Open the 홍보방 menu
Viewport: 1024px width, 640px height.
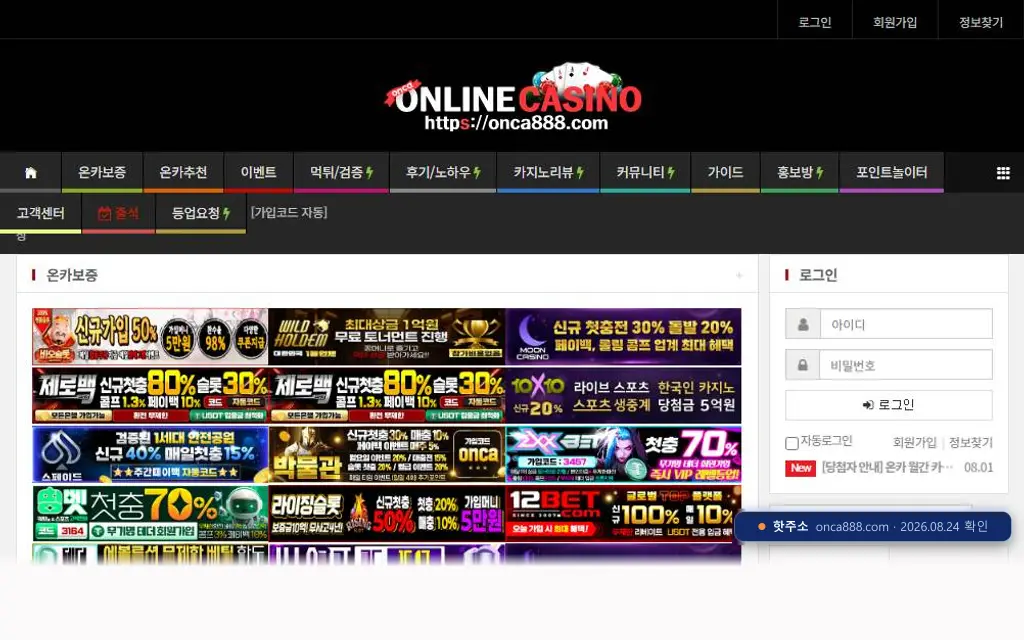click(x=799, y=172)
